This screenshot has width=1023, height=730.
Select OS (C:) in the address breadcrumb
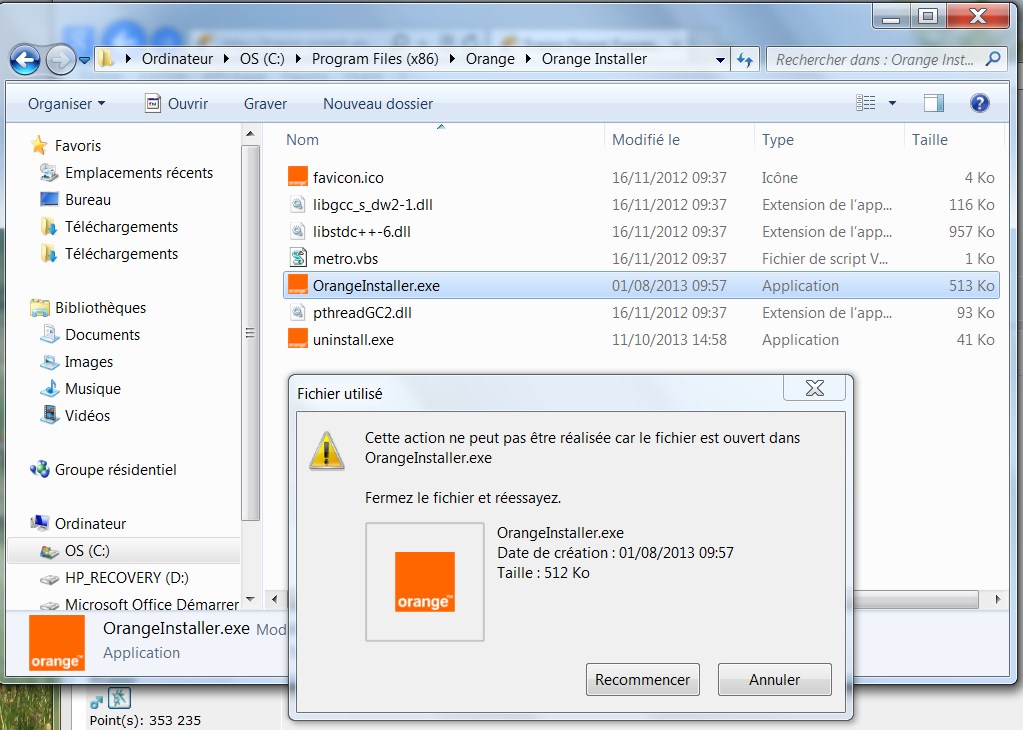pyautogui.click(x=262, y=59)
